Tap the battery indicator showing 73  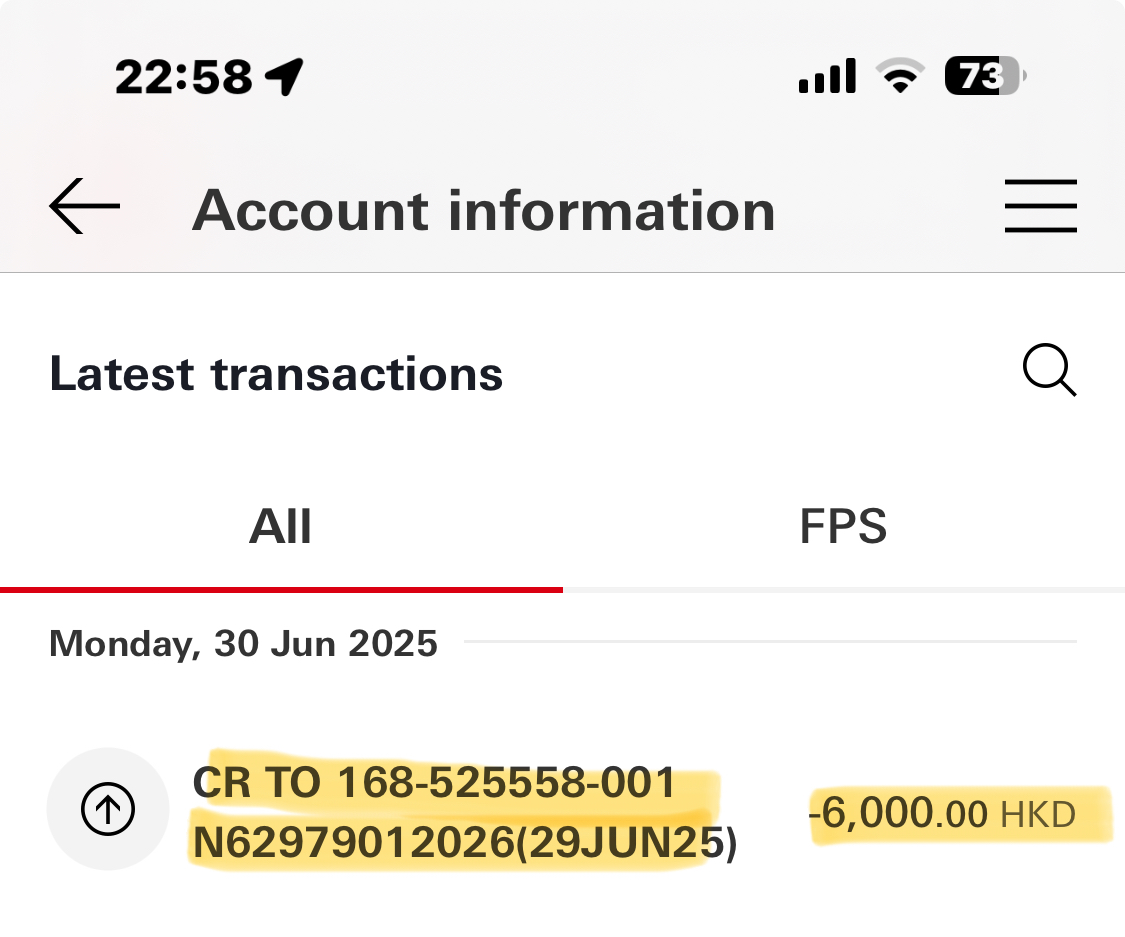pos(985,75)
